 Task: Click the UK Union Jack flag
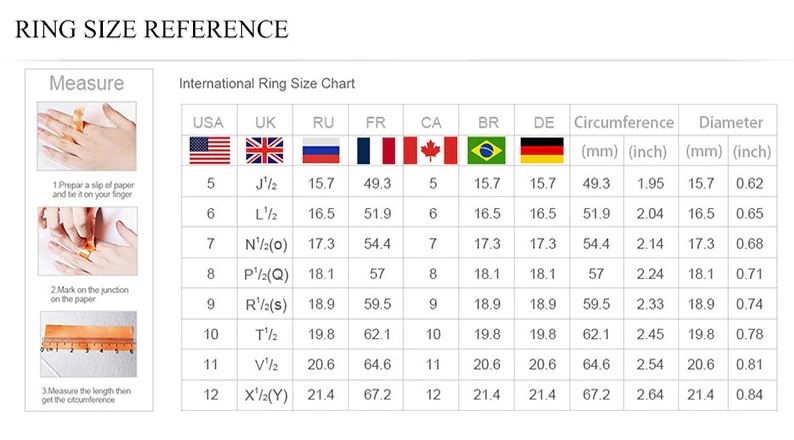[265, 151]
